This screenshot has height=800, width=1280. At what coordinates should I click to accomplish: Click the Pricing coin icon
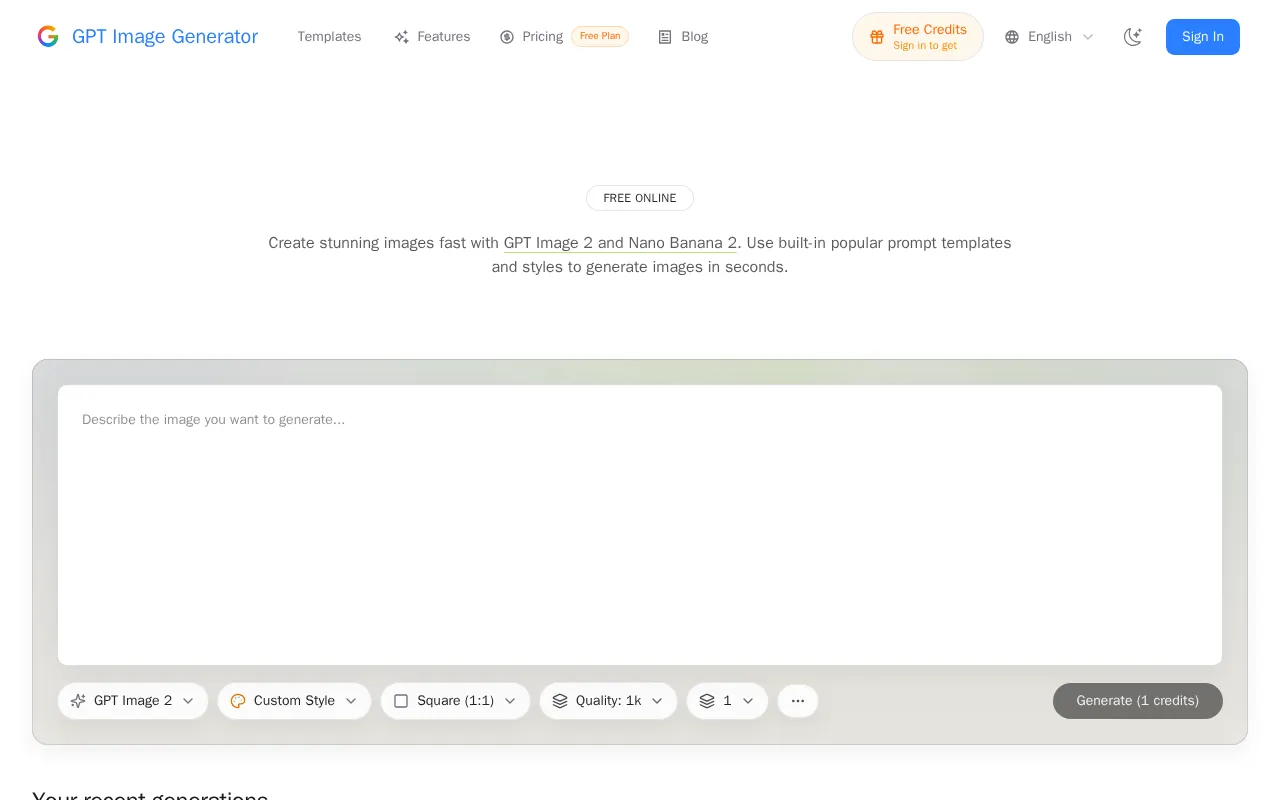[x=507, y=37]
